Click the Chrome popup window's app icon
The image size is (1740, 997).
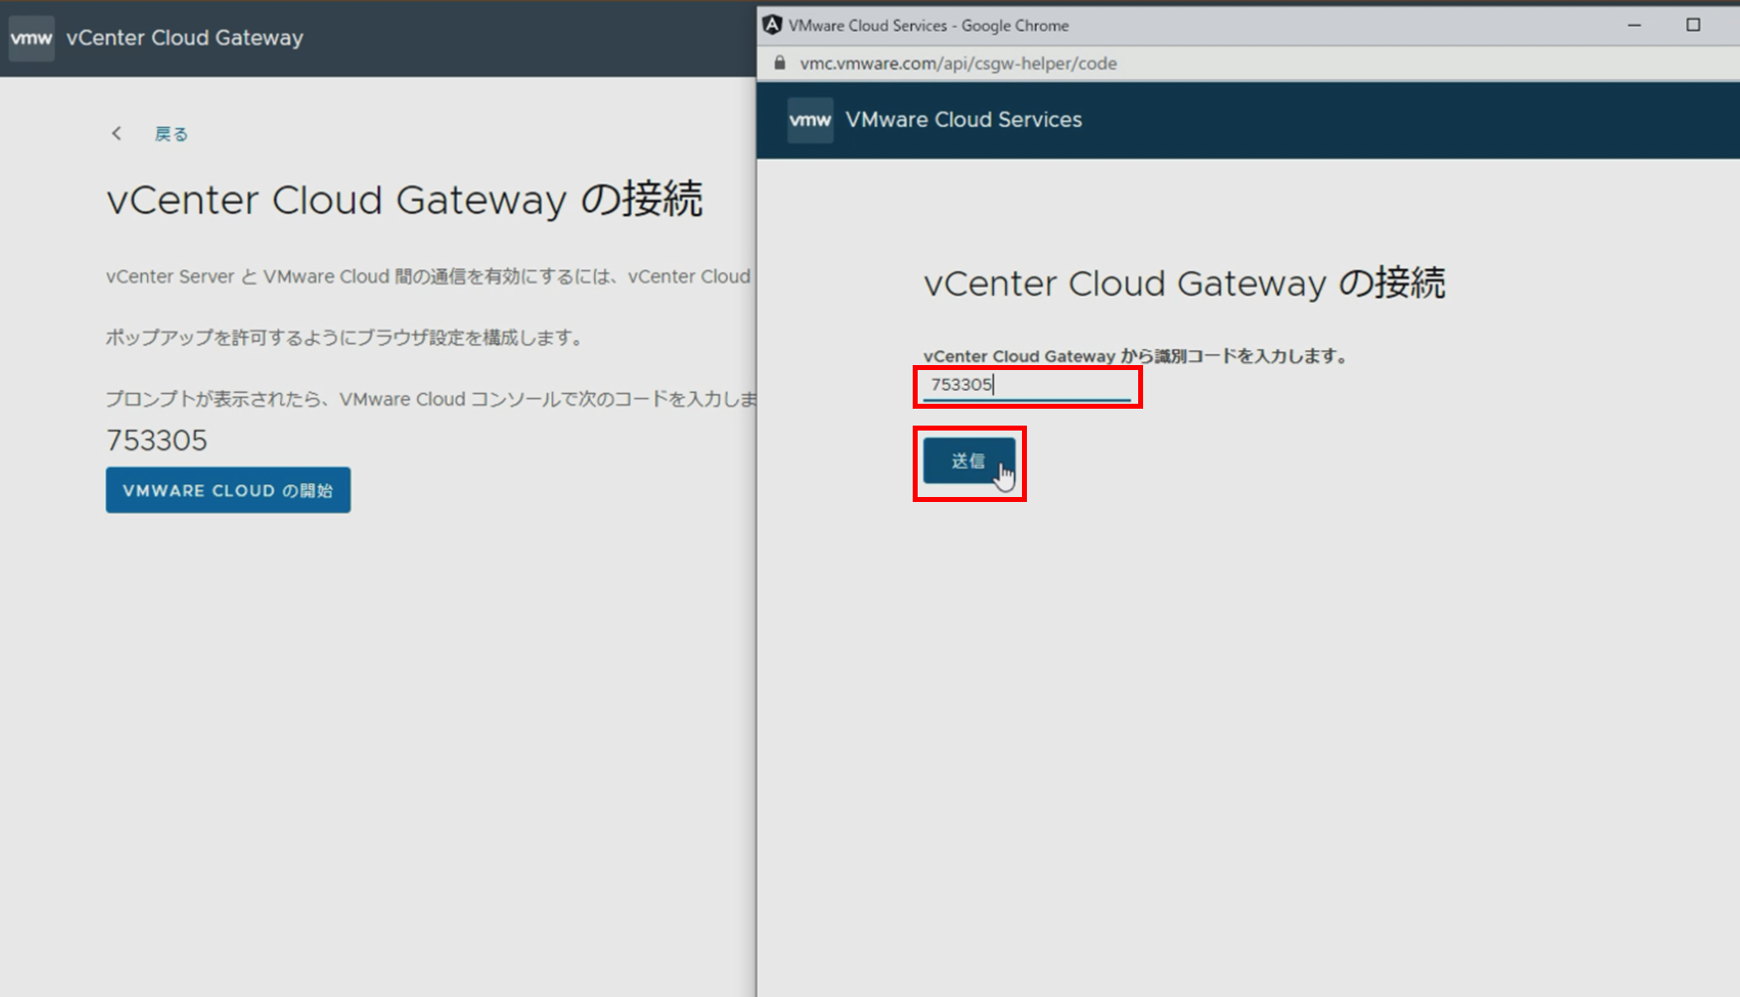[x=771, y=25]
